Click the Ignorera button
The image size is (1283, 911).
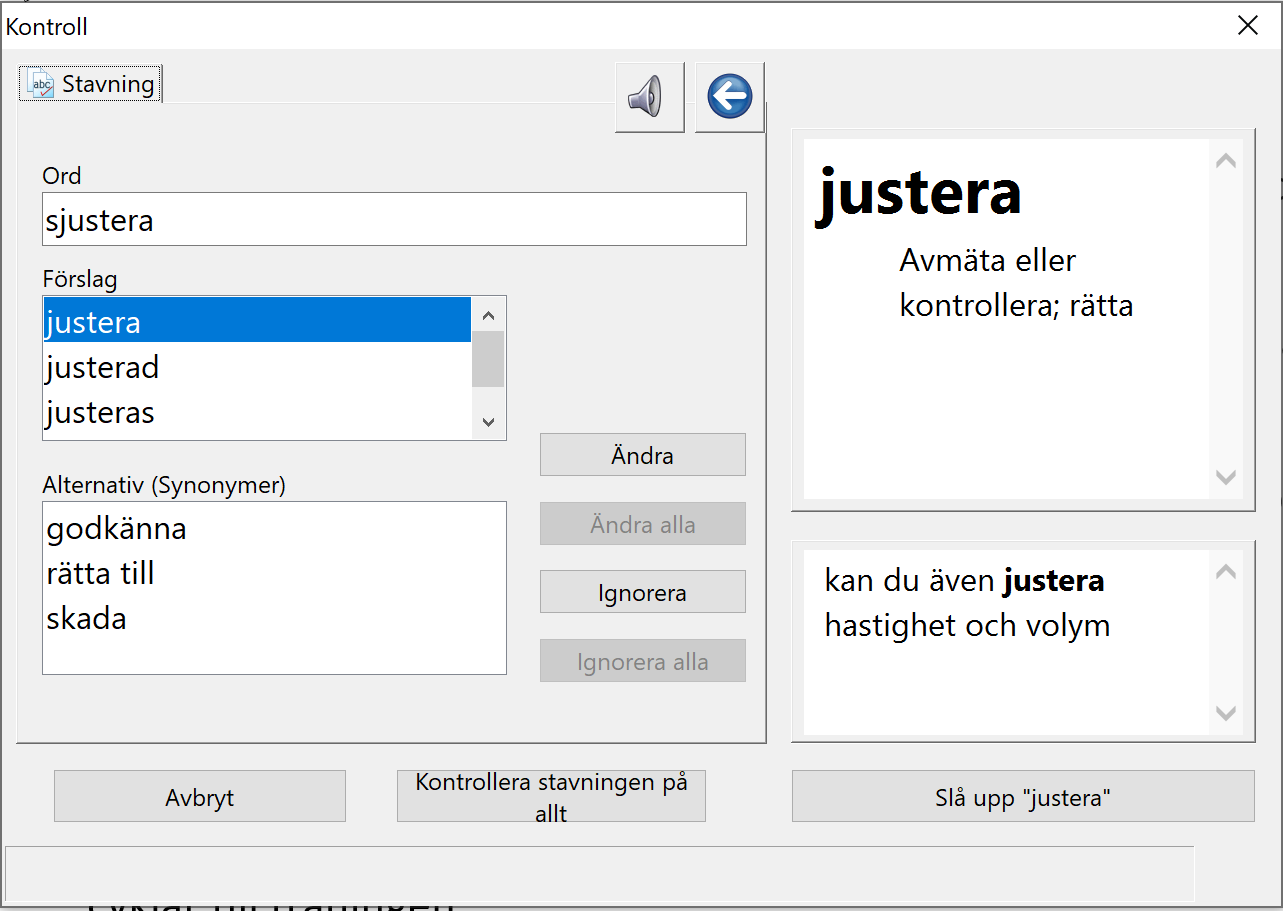click(643, 592)
